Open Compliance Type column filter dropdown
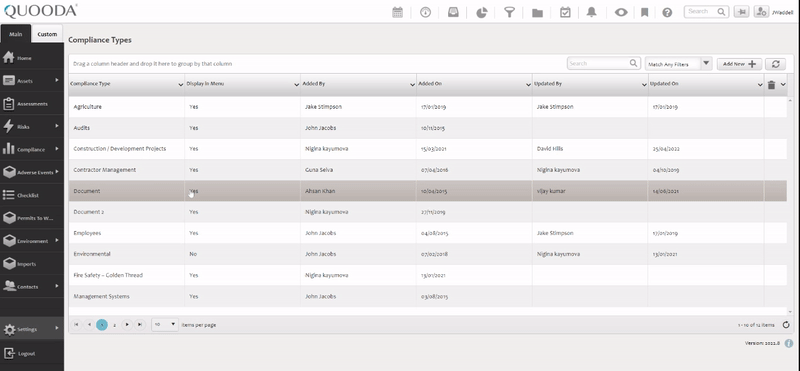 (x=181, y=85)
